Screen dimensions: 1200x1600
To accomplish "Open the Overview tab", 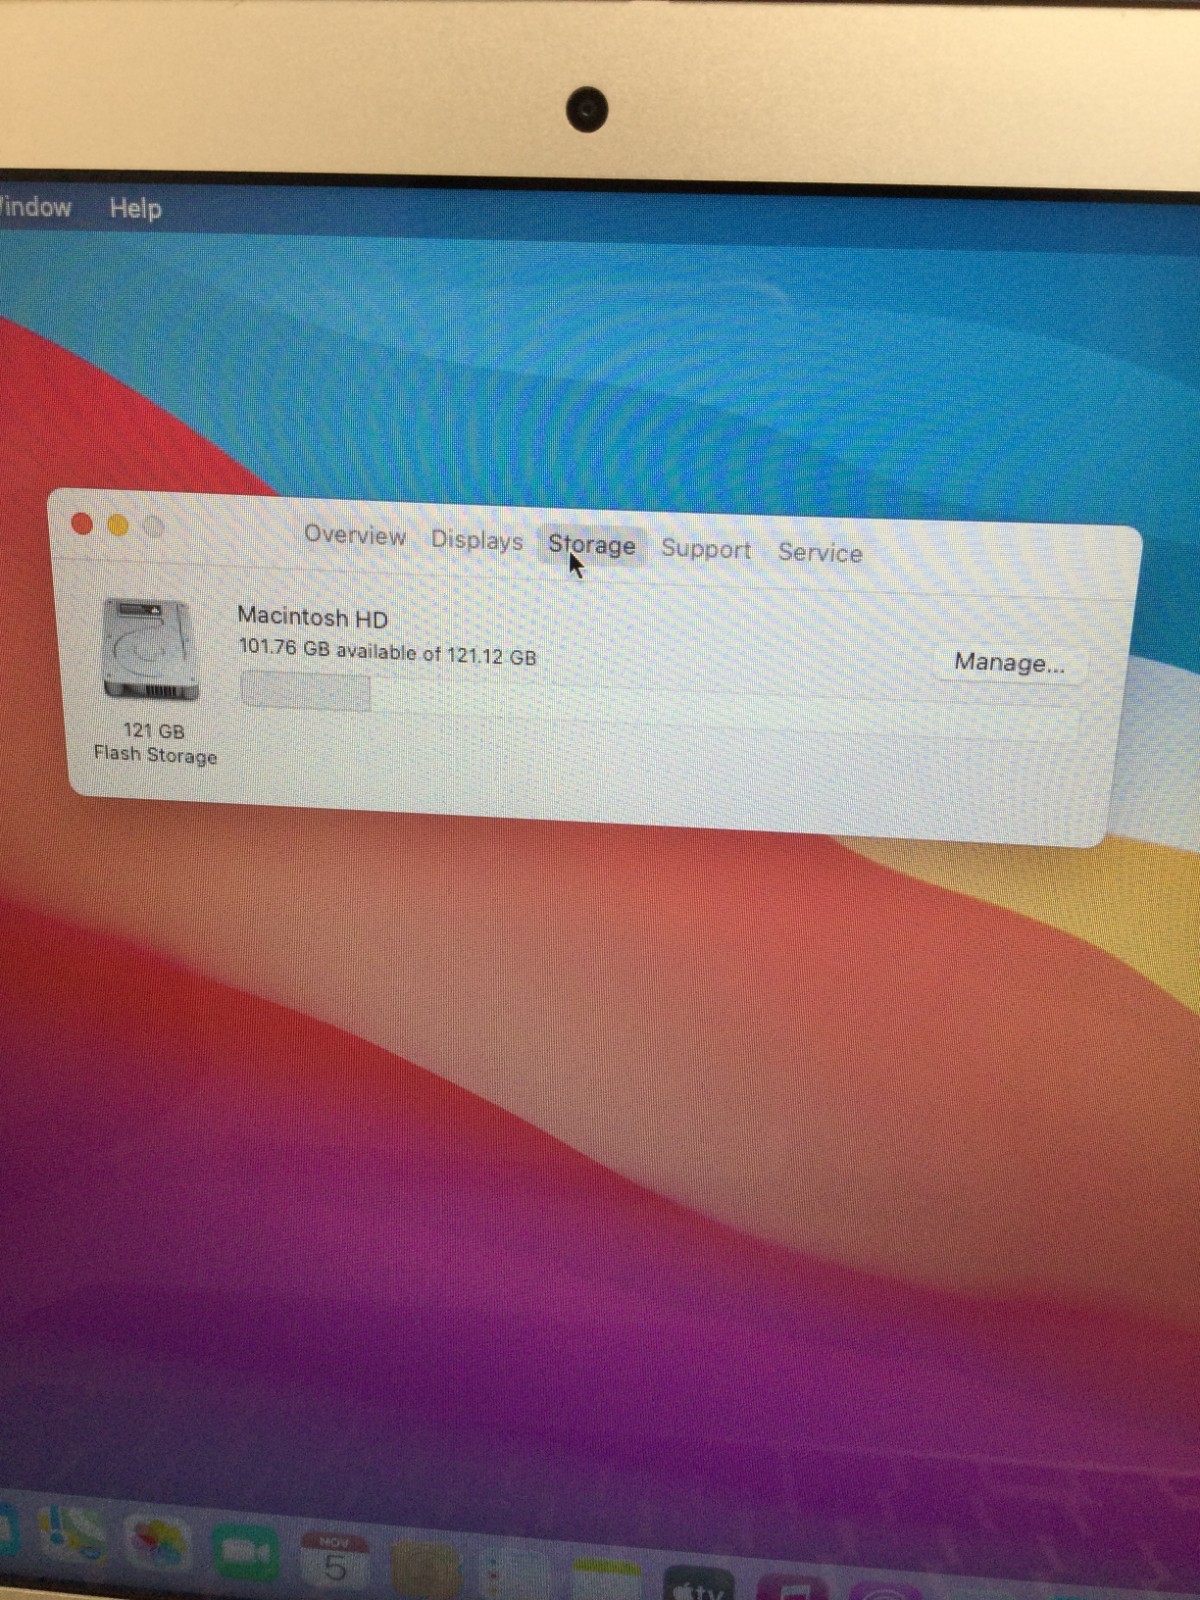I will 355,535.
